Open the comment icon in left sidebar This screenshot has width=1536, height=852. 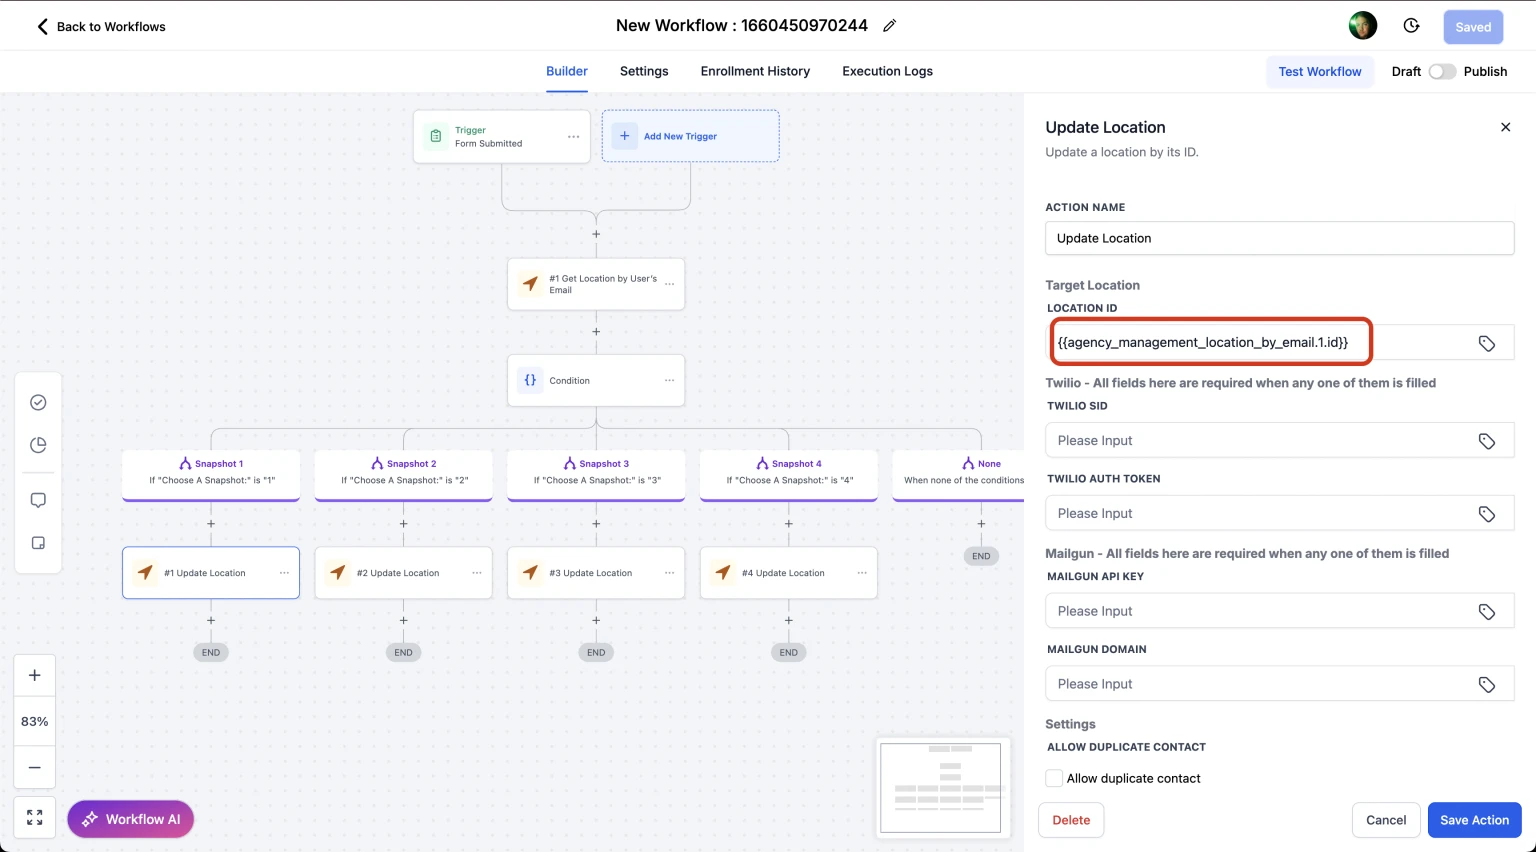pyautogui.click(x=38, y=500)
